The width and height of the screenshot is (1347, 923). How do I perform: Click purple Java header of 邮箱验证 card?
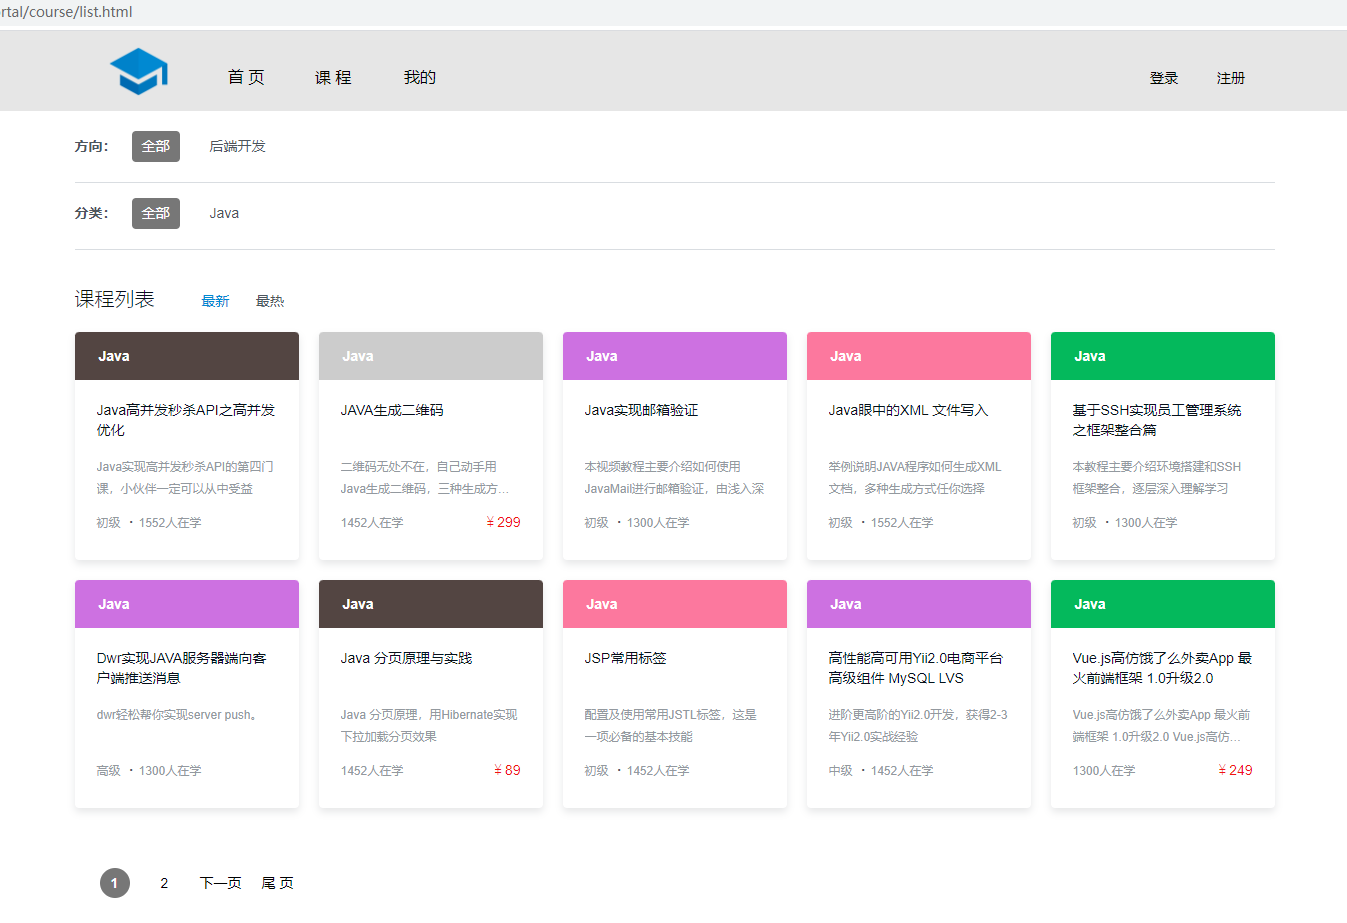tap(675, 356)
